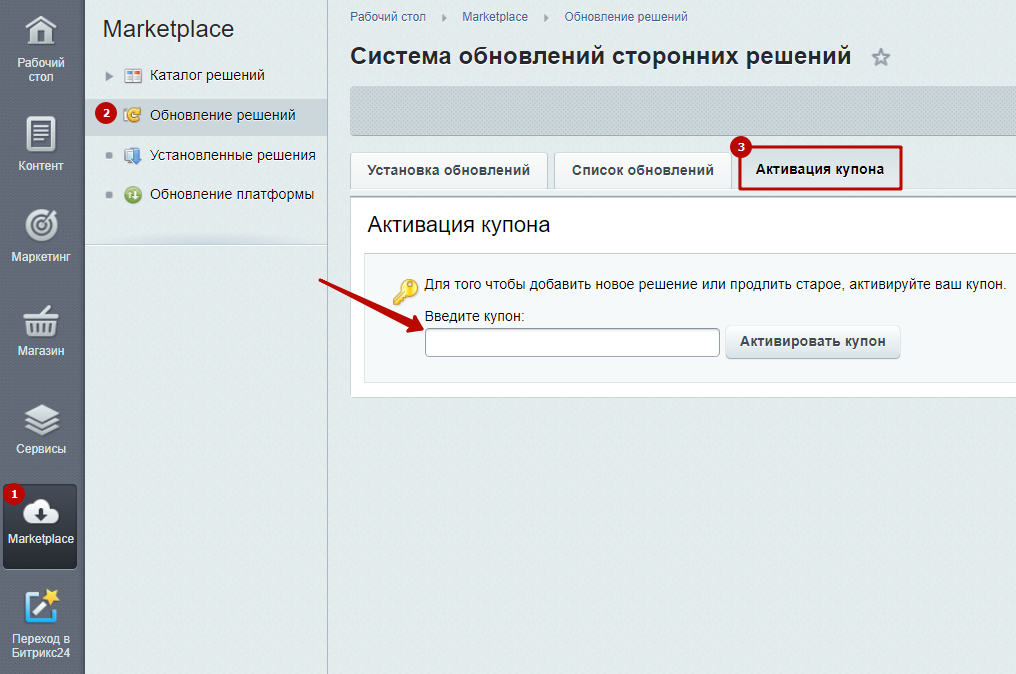Viewport: 1016px width, 674px height.
Task: Open the Marketplace breadcrumb link
Action: click(x=495, y=17)
